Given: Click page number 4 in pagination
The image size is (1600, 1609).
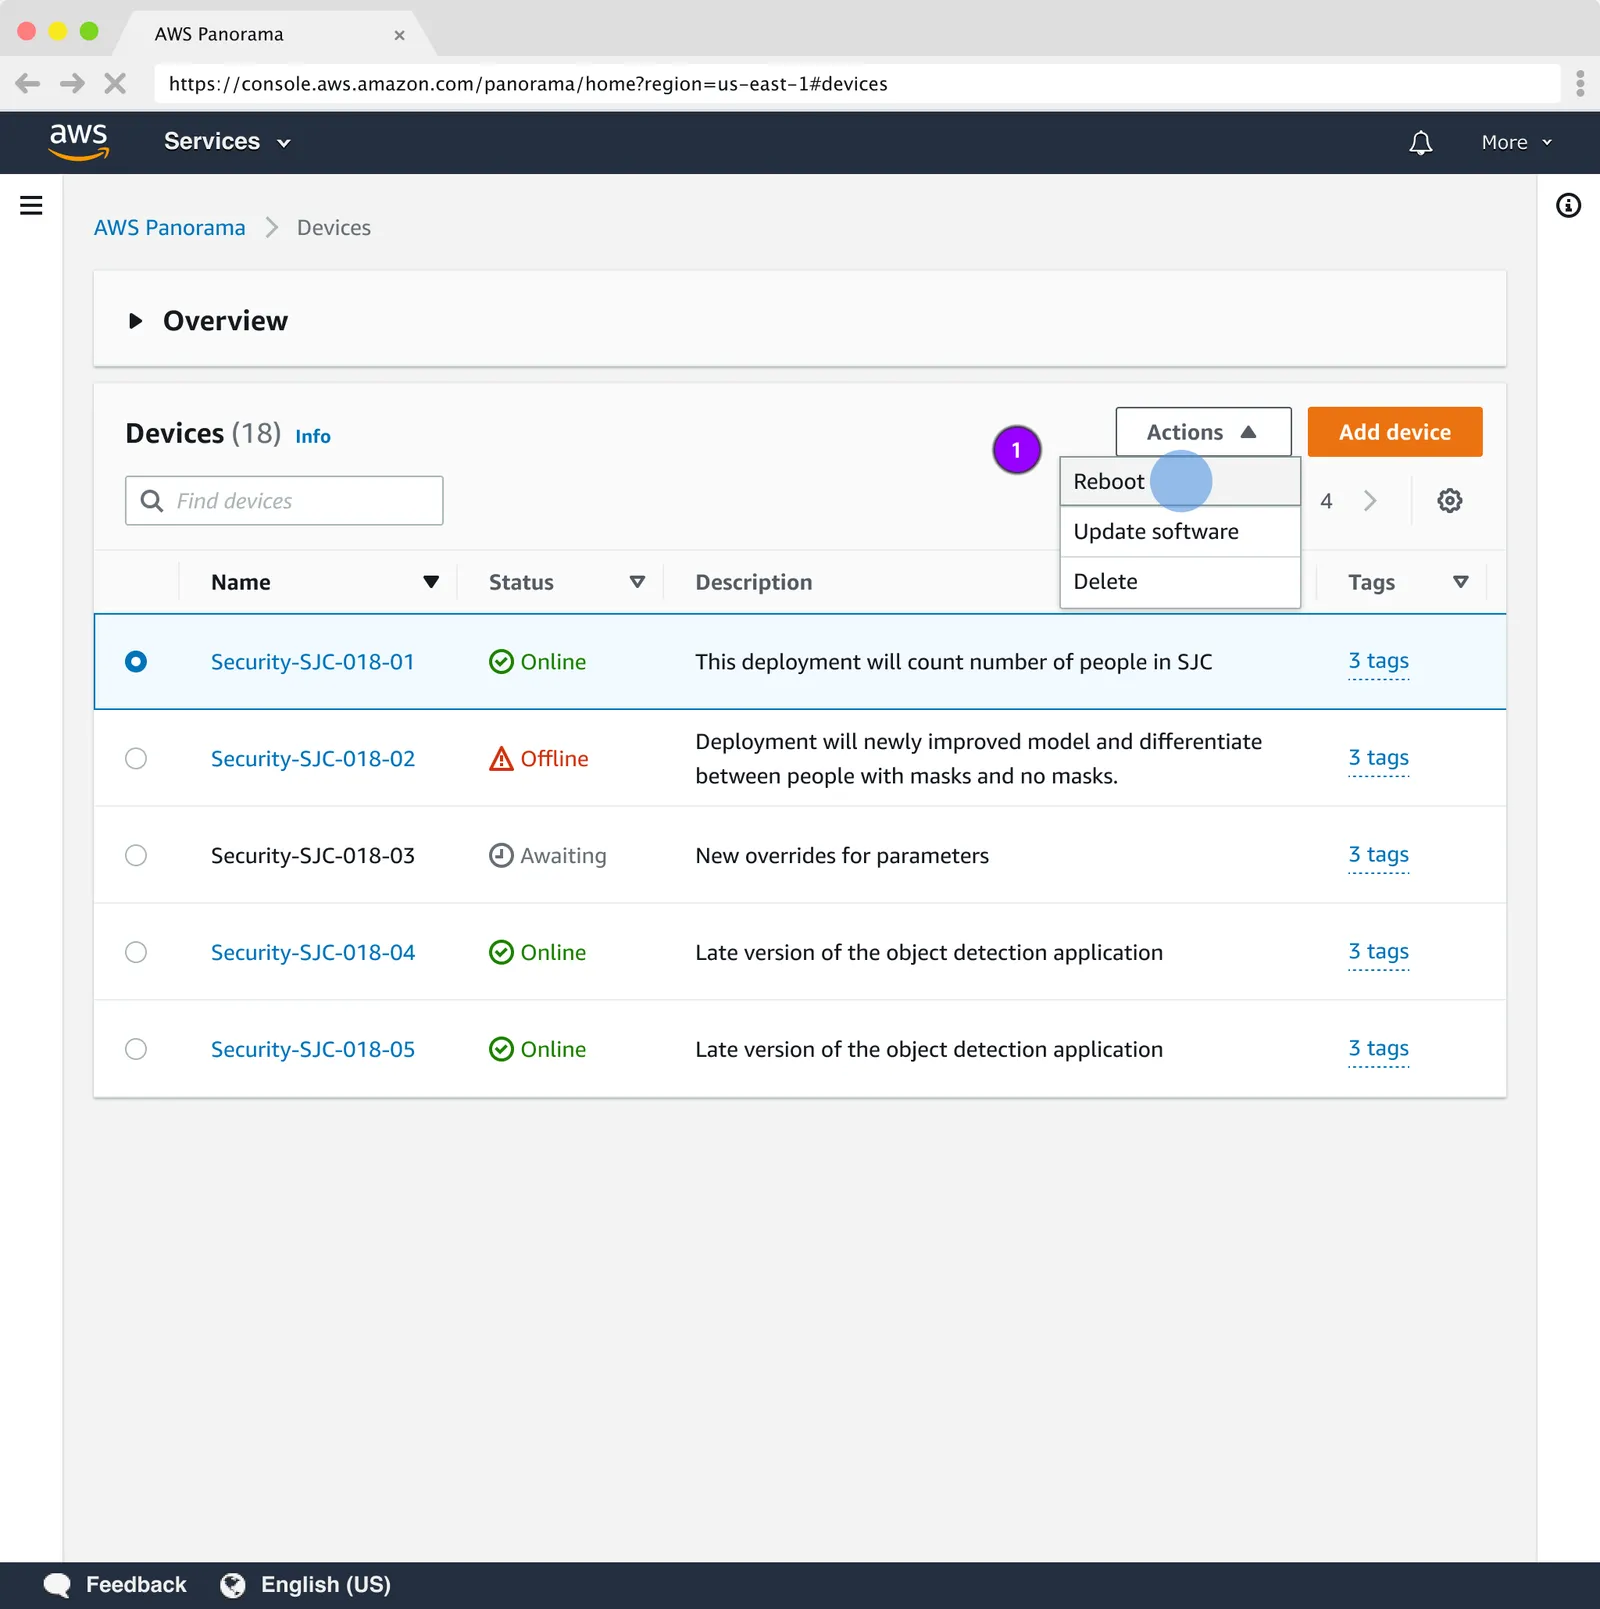Looking at the screenshot, I should pos(1326,501).
